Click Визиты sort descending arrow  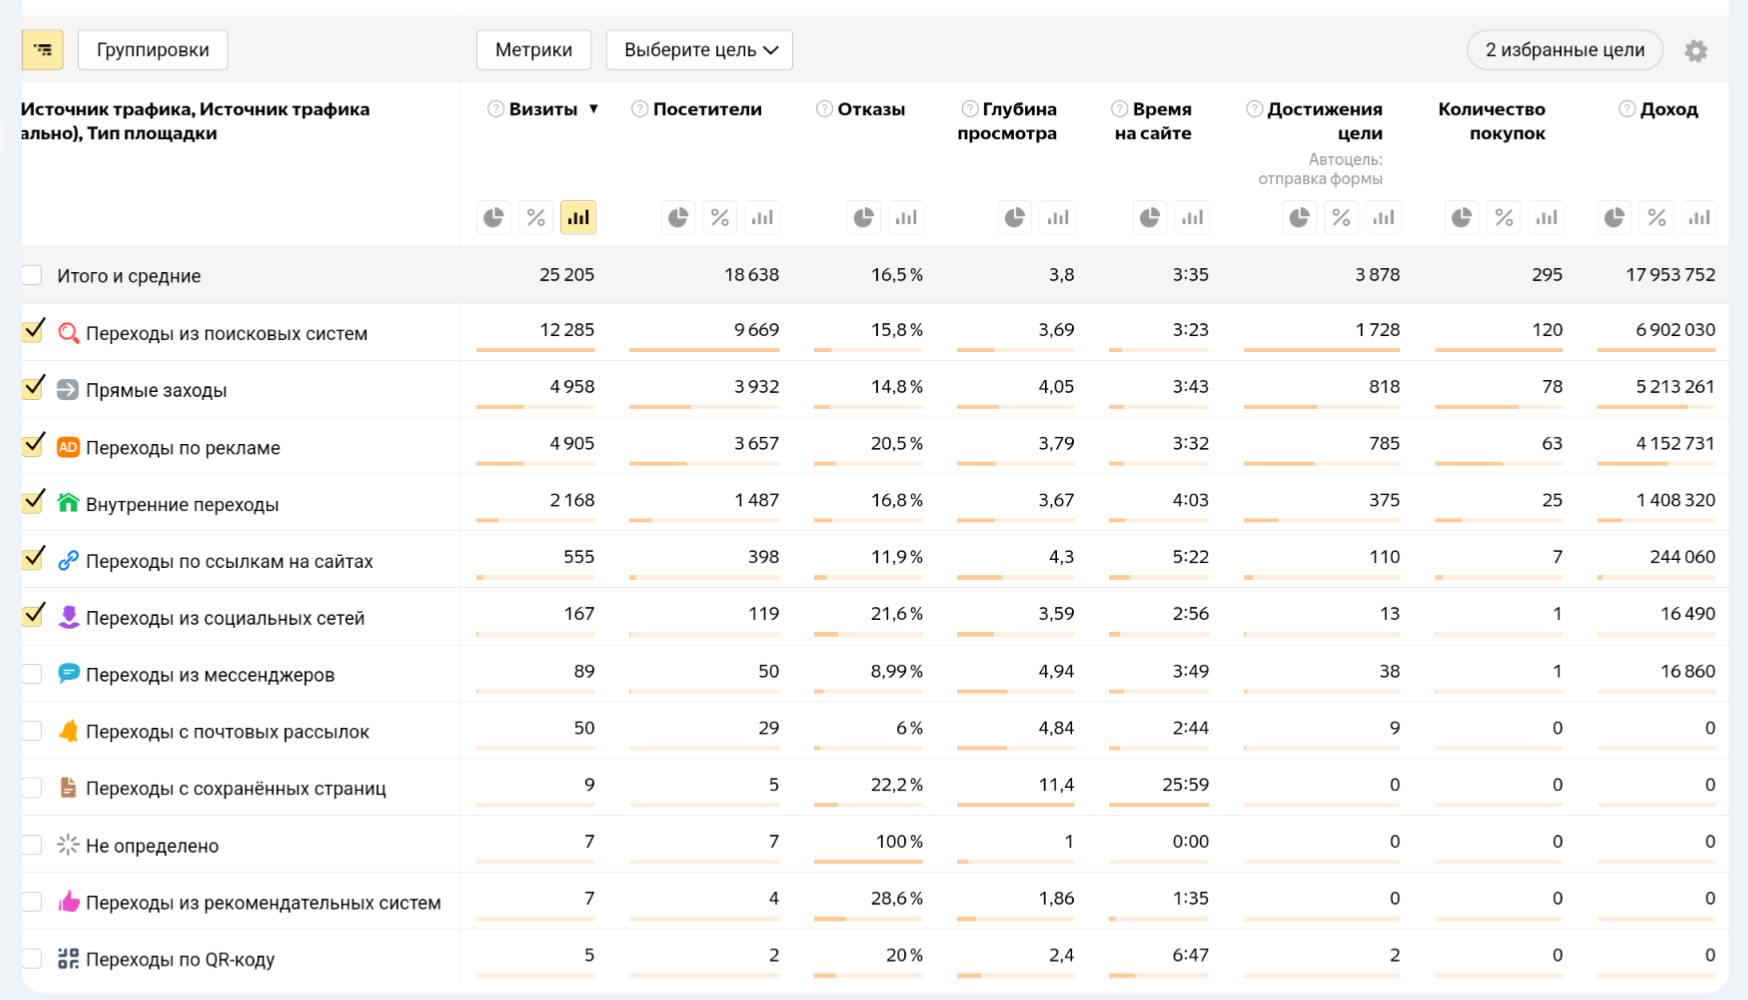593,109
